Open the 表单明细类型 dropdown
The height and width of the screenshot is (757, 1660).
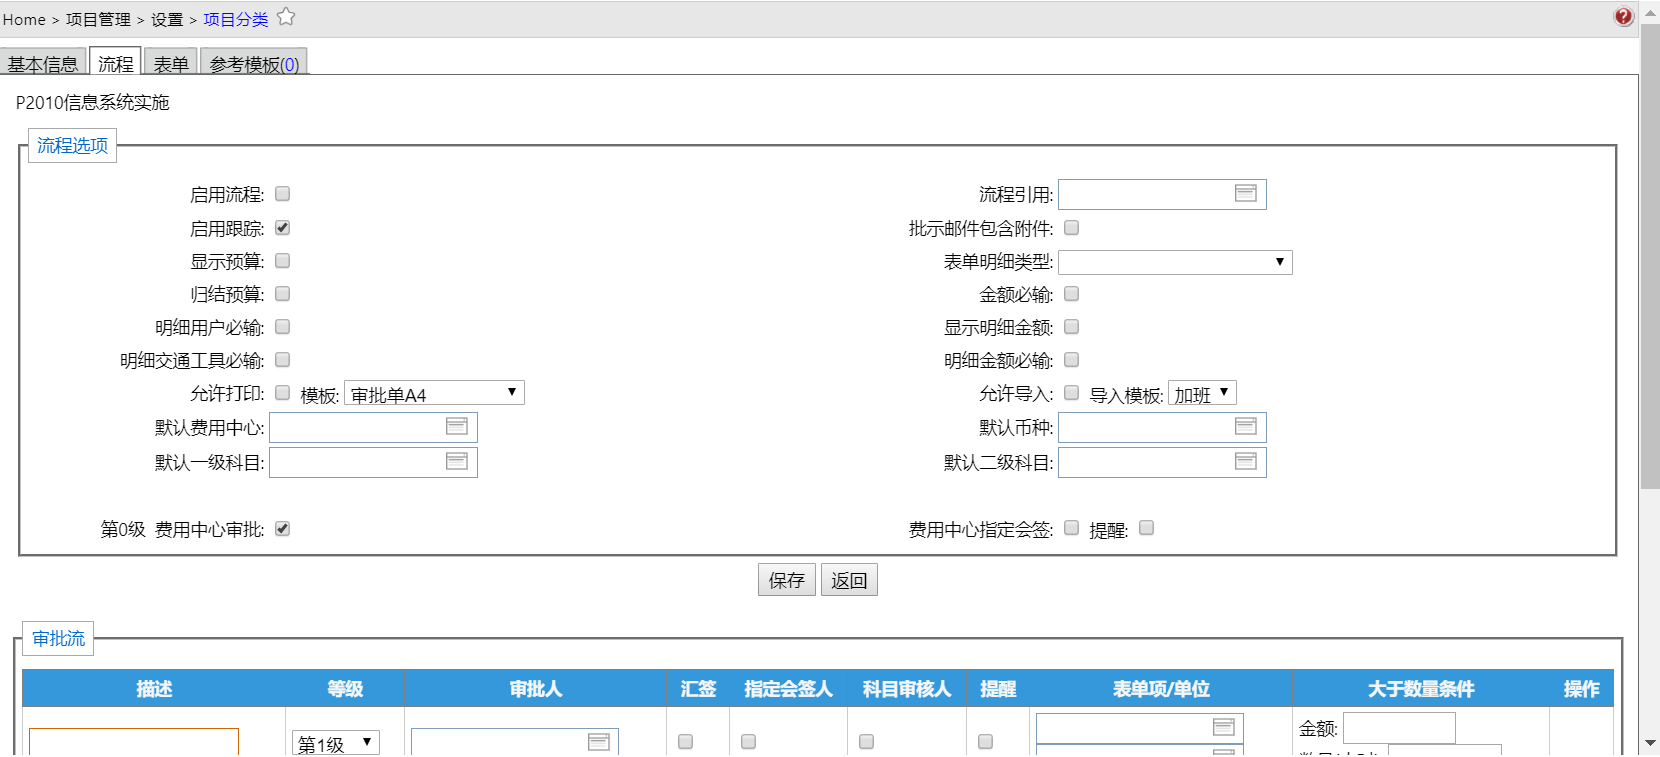[1175, 262]
